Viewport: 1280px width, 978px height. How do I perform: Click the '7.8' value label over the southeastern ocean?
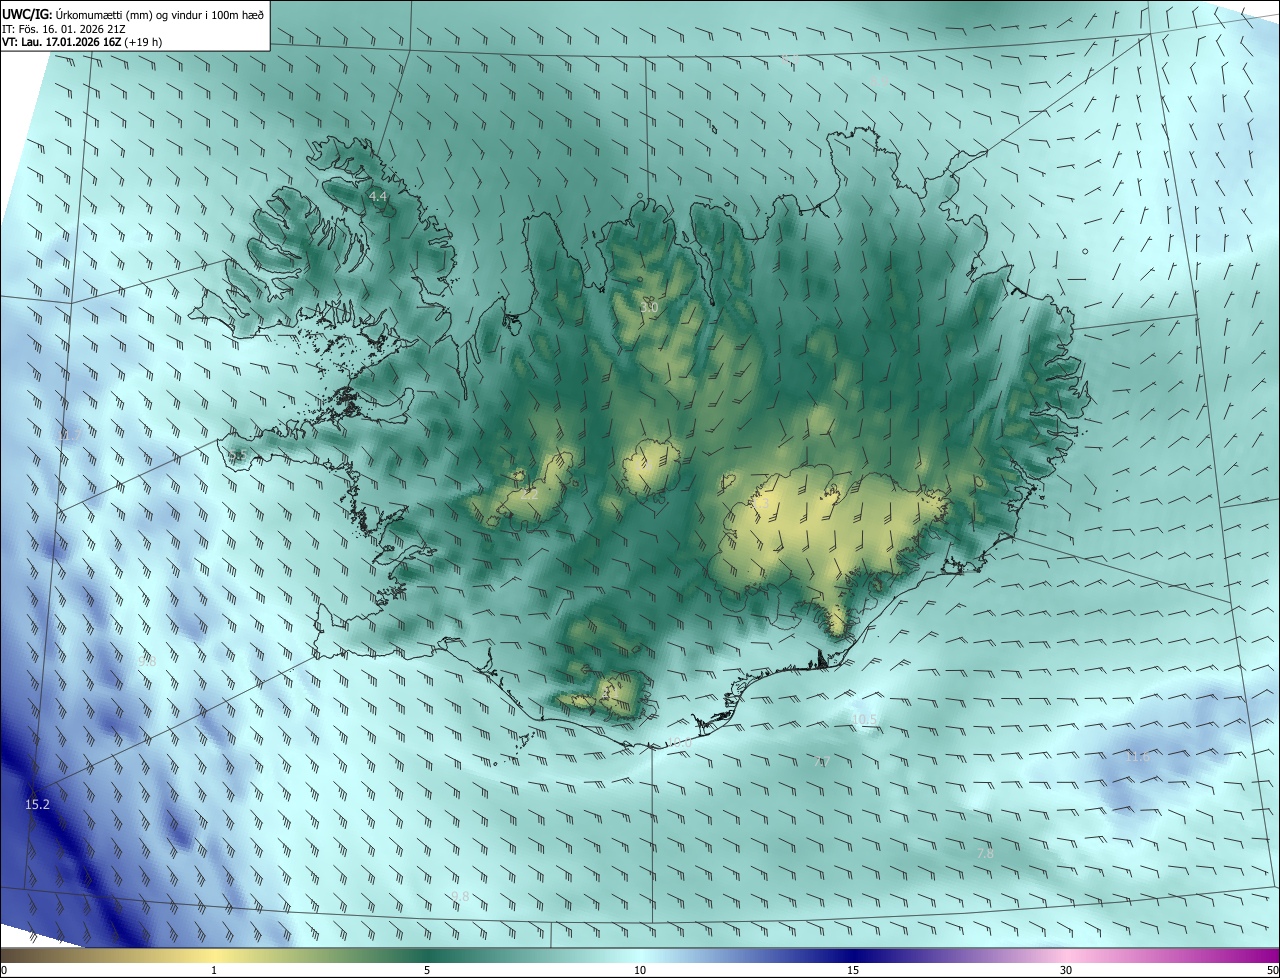point(985,853)
